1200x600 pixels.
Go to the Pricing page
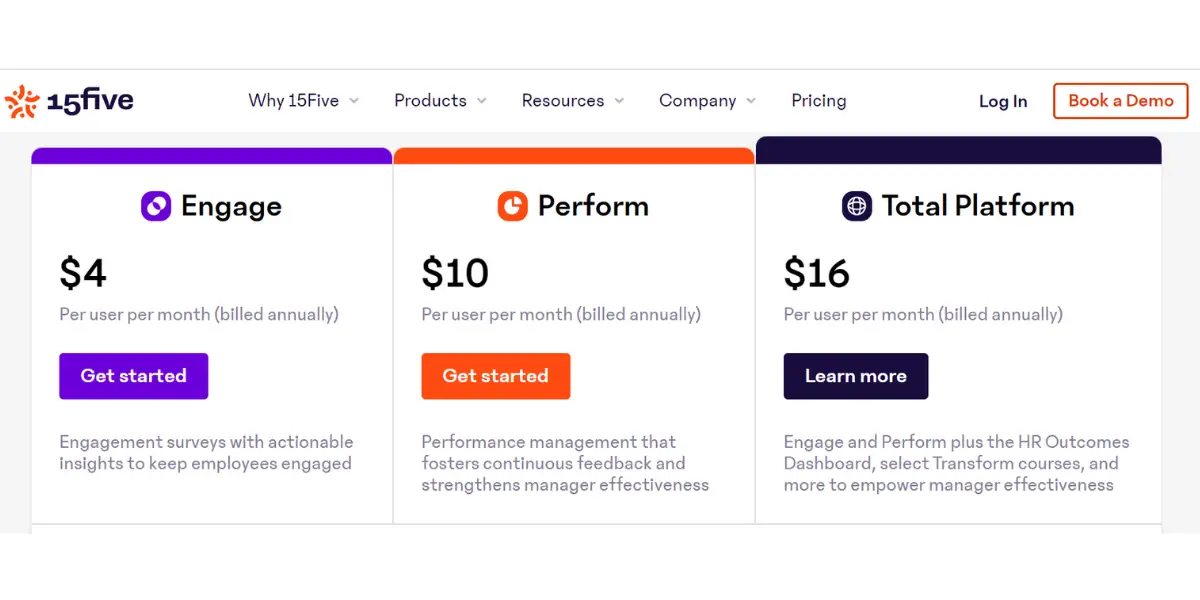pos(819,101)
